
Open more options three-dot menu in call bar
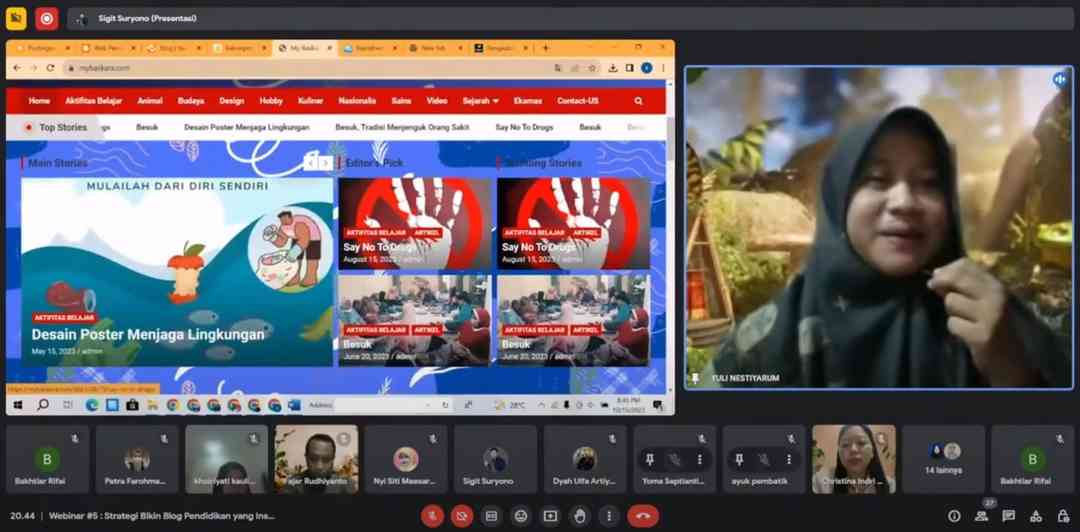608,516
